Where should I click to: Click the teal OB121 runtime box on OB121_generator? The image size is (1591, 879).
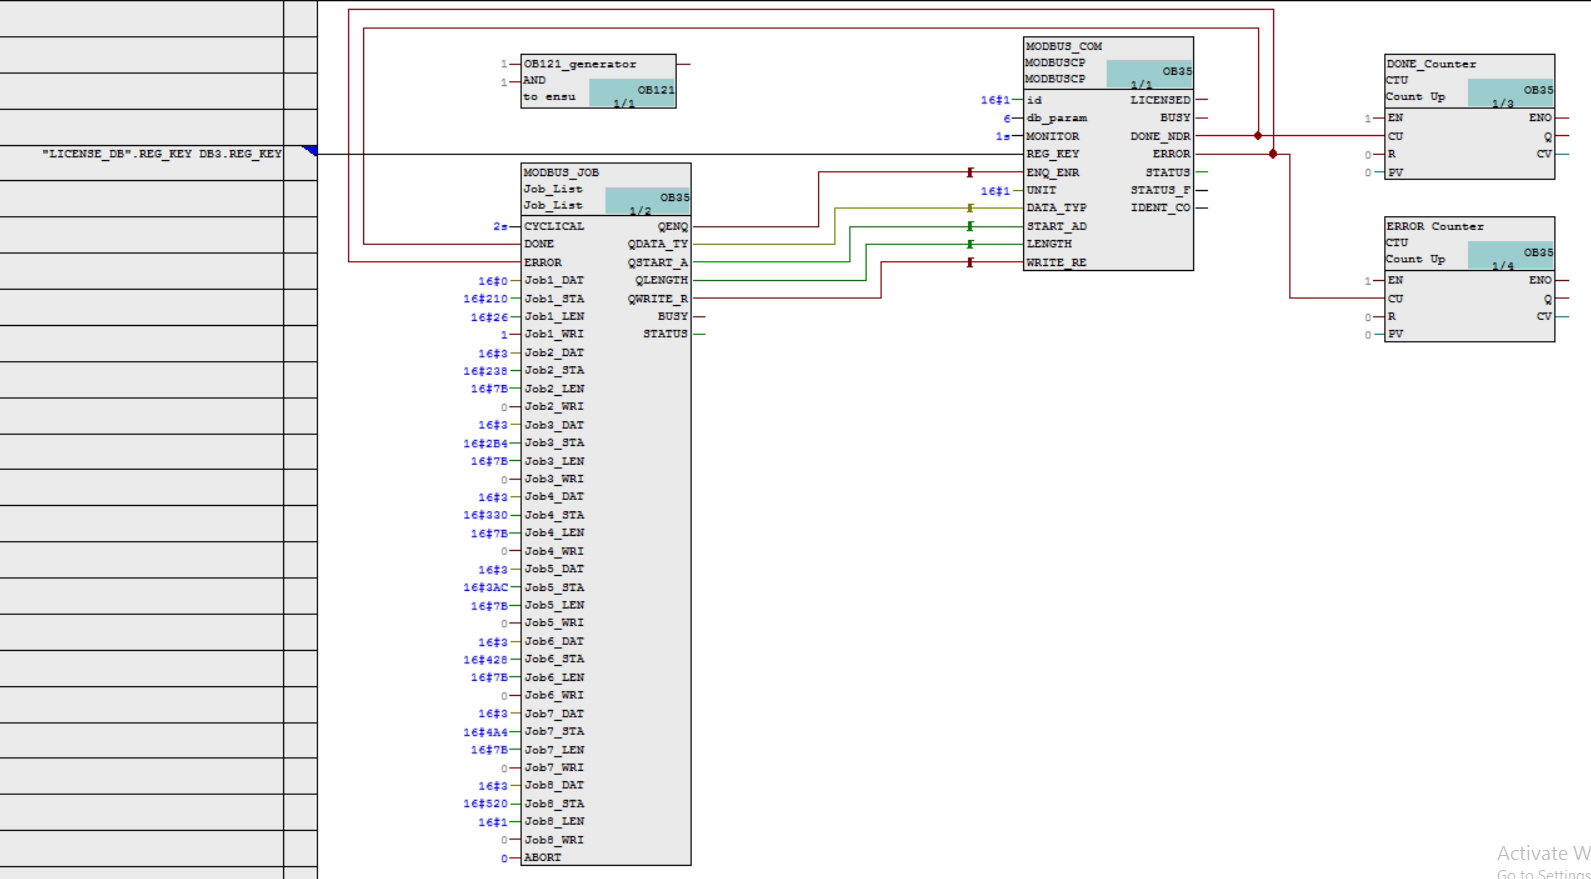[x=632, y=93]
